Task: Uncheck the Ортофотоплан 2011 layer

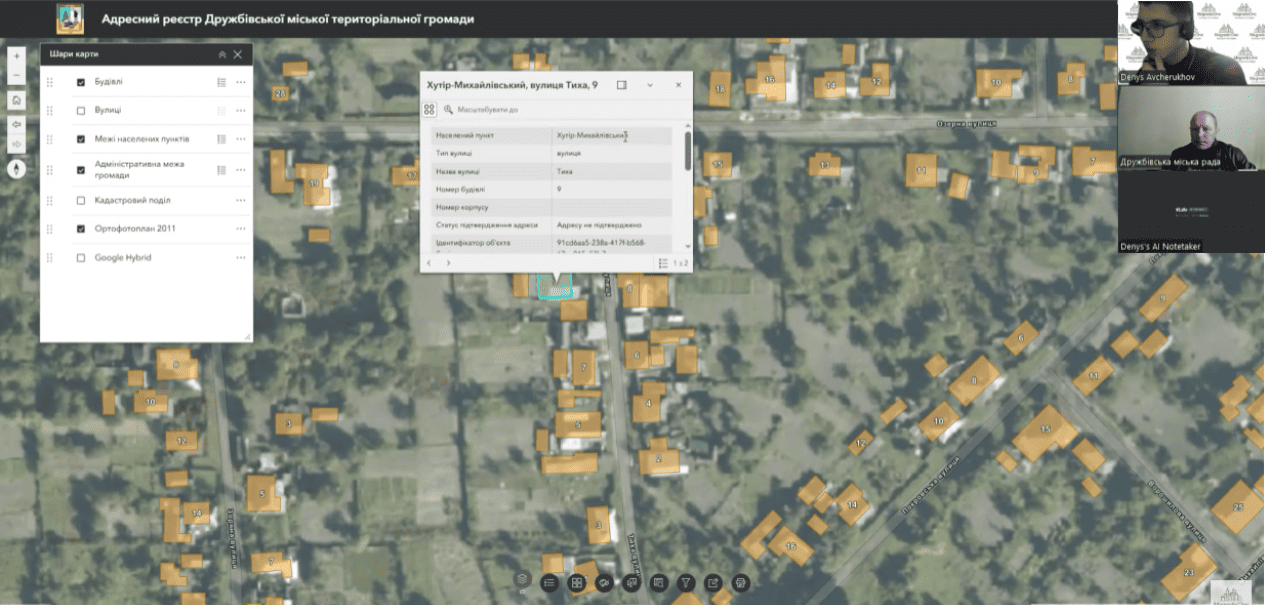Action: click(81, 229)
